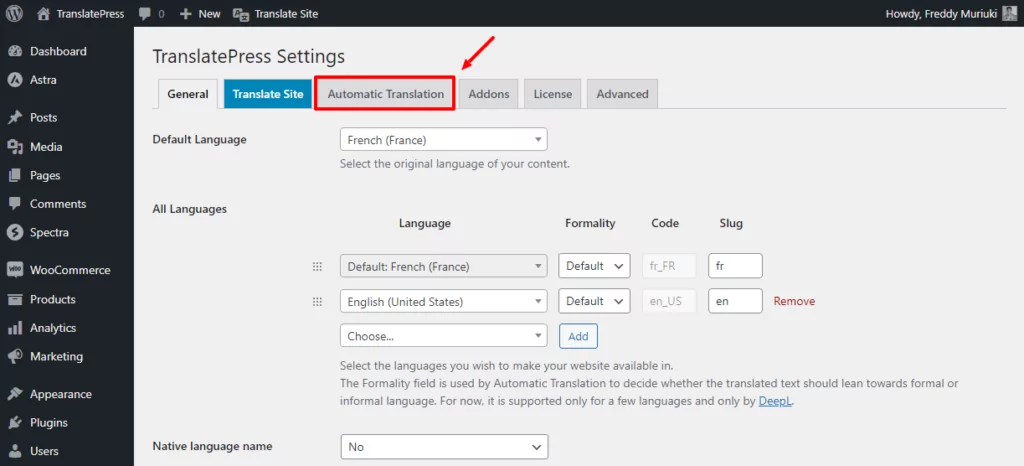Open the Addons tab
The image size is (1024, 466).
pyautogui.click(x=488, y=94)
